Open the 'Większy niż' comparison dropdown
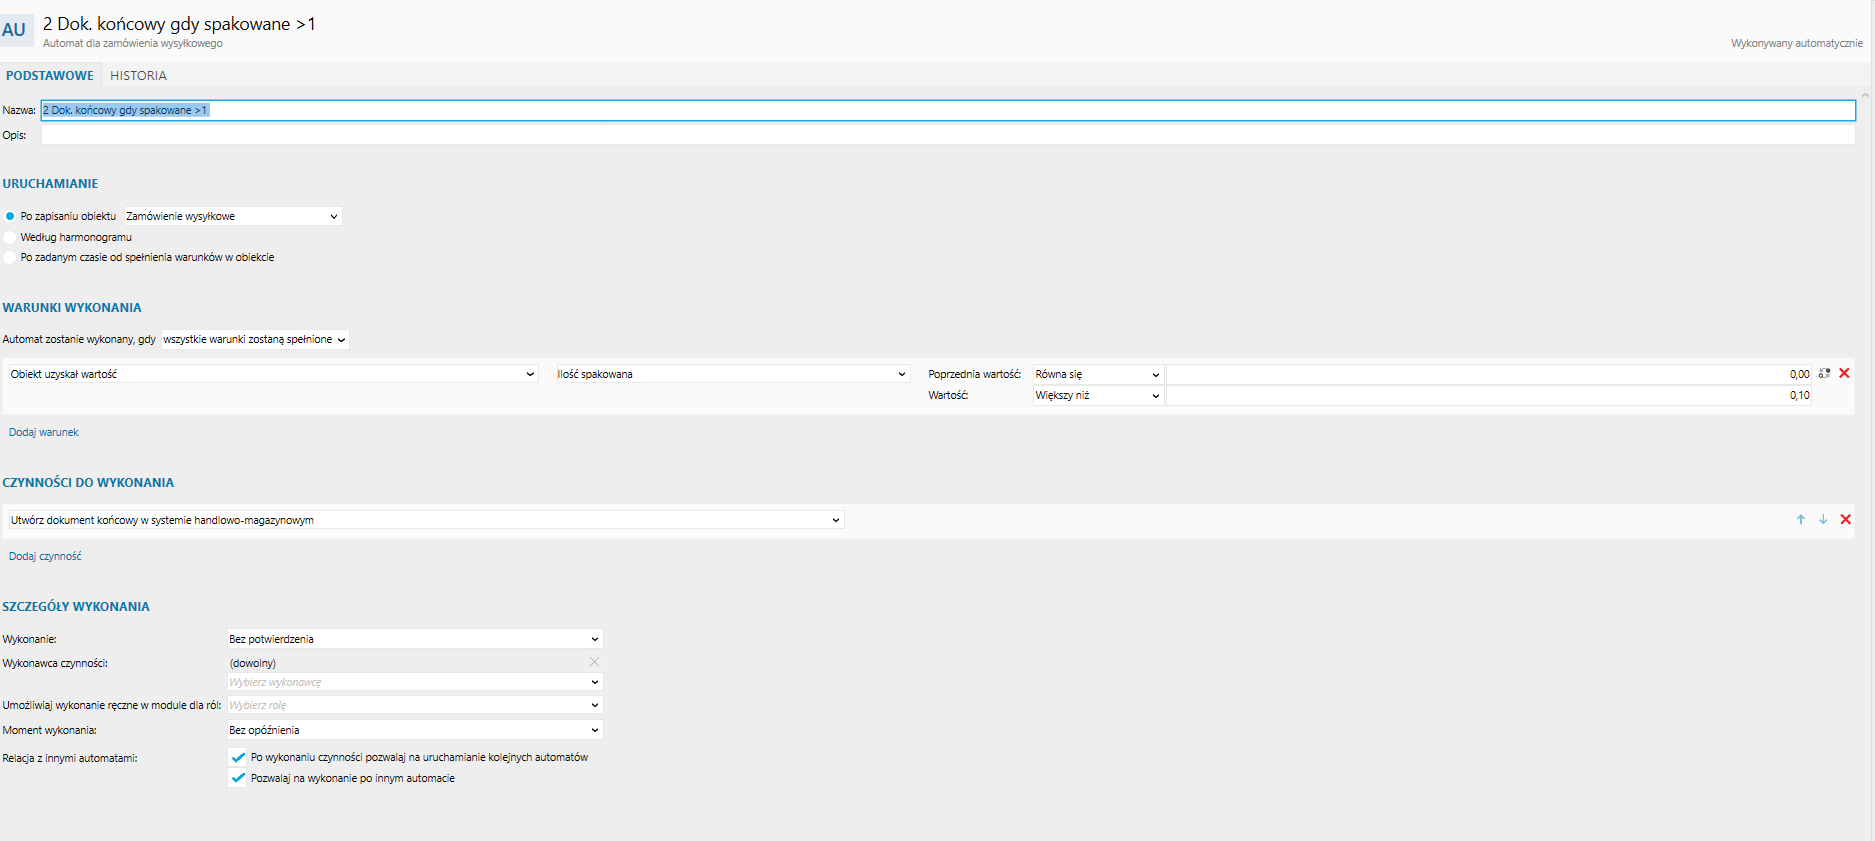The height and width of the screenshot is (841, 1875). (x=1097, y=395)
